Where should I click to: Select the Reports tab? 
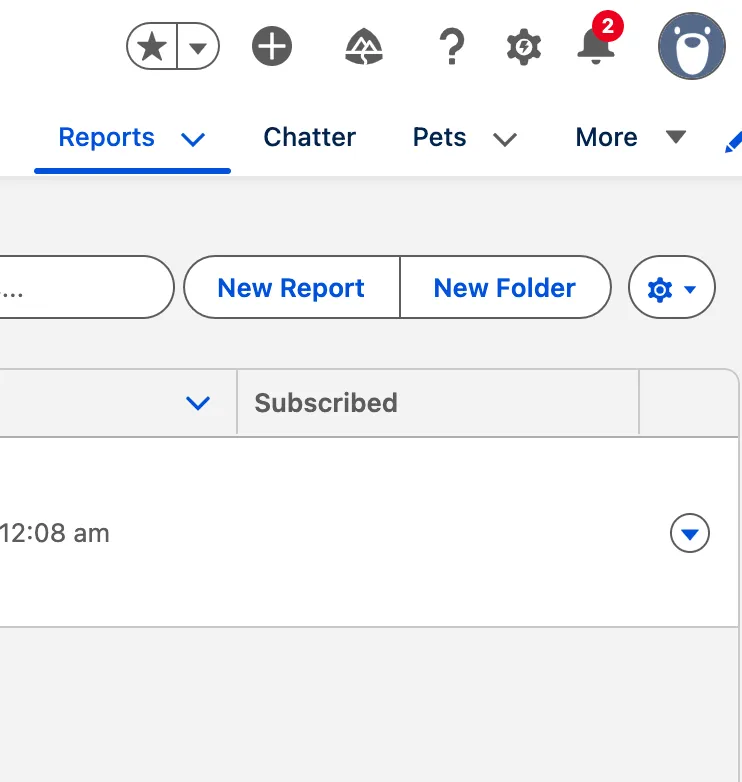point(106,137)
